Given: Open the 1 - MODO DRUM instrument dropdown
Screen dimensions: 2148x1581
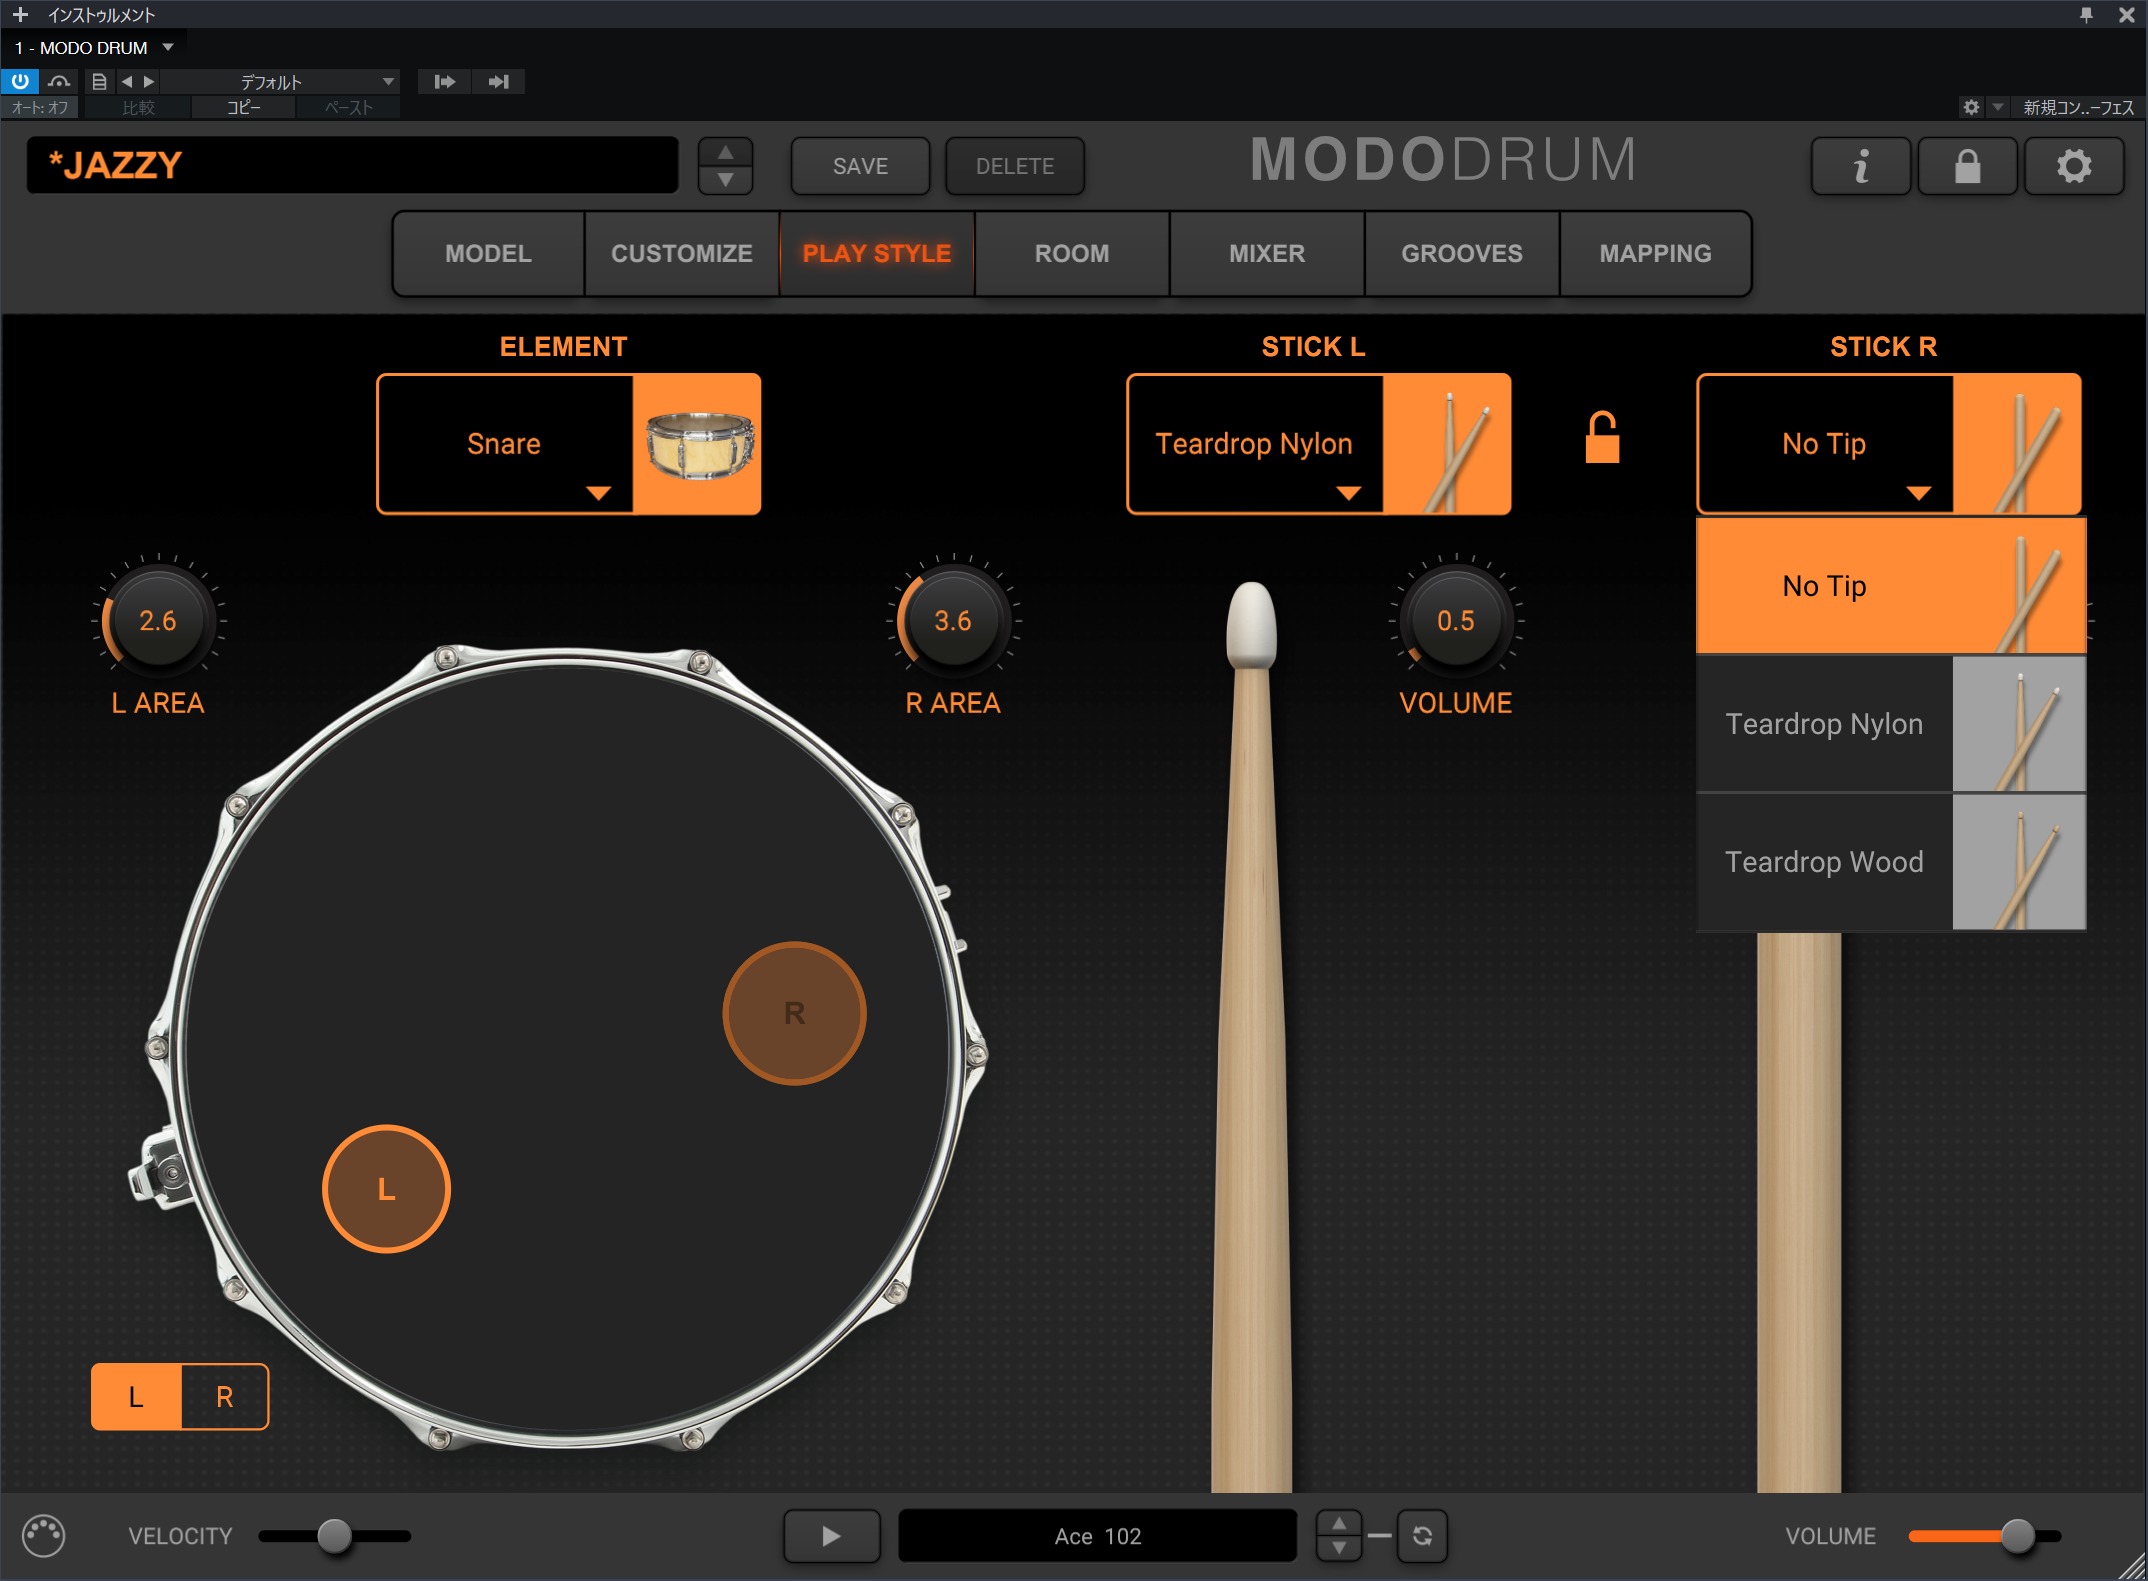Looking at the screenshot, I should pos(94,48).
